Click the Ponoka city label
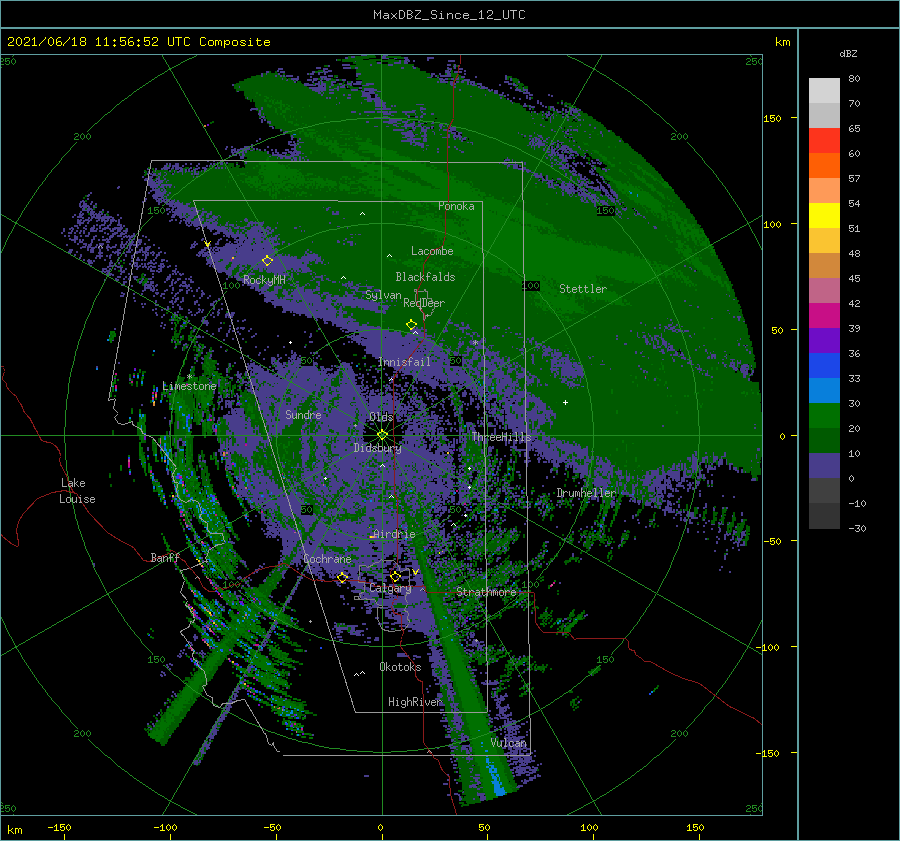The height and width of the screenshot is (841, 900). coord(456,206)
